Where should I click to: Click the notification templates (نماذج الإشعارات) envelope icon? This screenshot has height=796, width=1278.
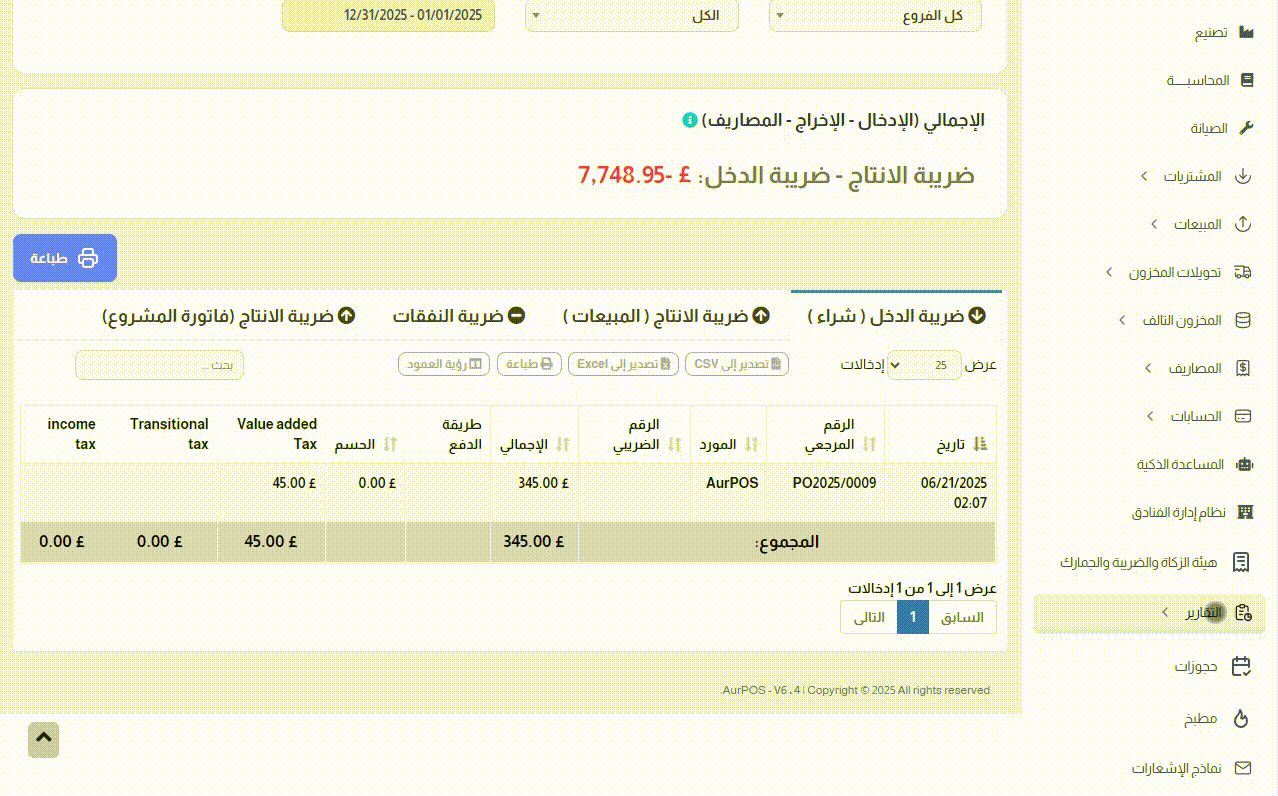[1243, 768]
